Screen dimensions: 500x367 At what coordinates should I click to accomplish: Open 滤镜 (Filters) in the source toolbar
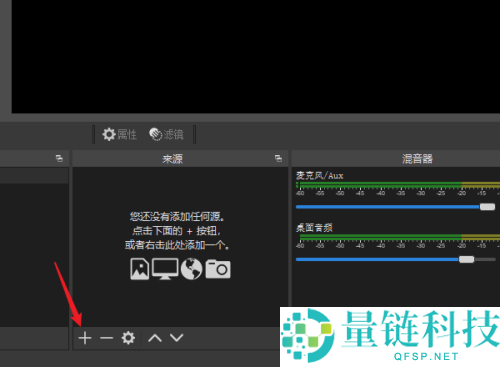(166, 135)
